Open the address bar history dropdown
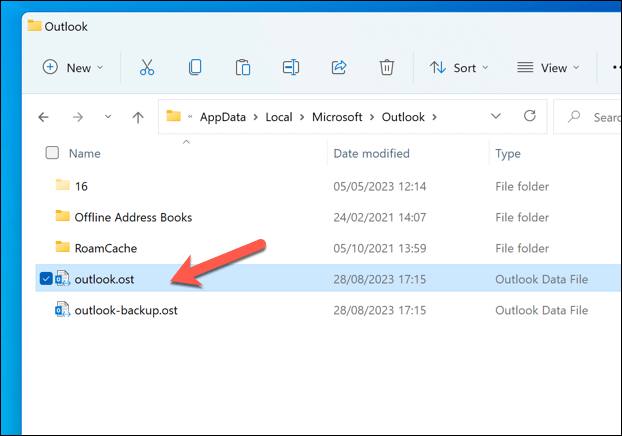 pyautogui.click(x=495, y=116)
